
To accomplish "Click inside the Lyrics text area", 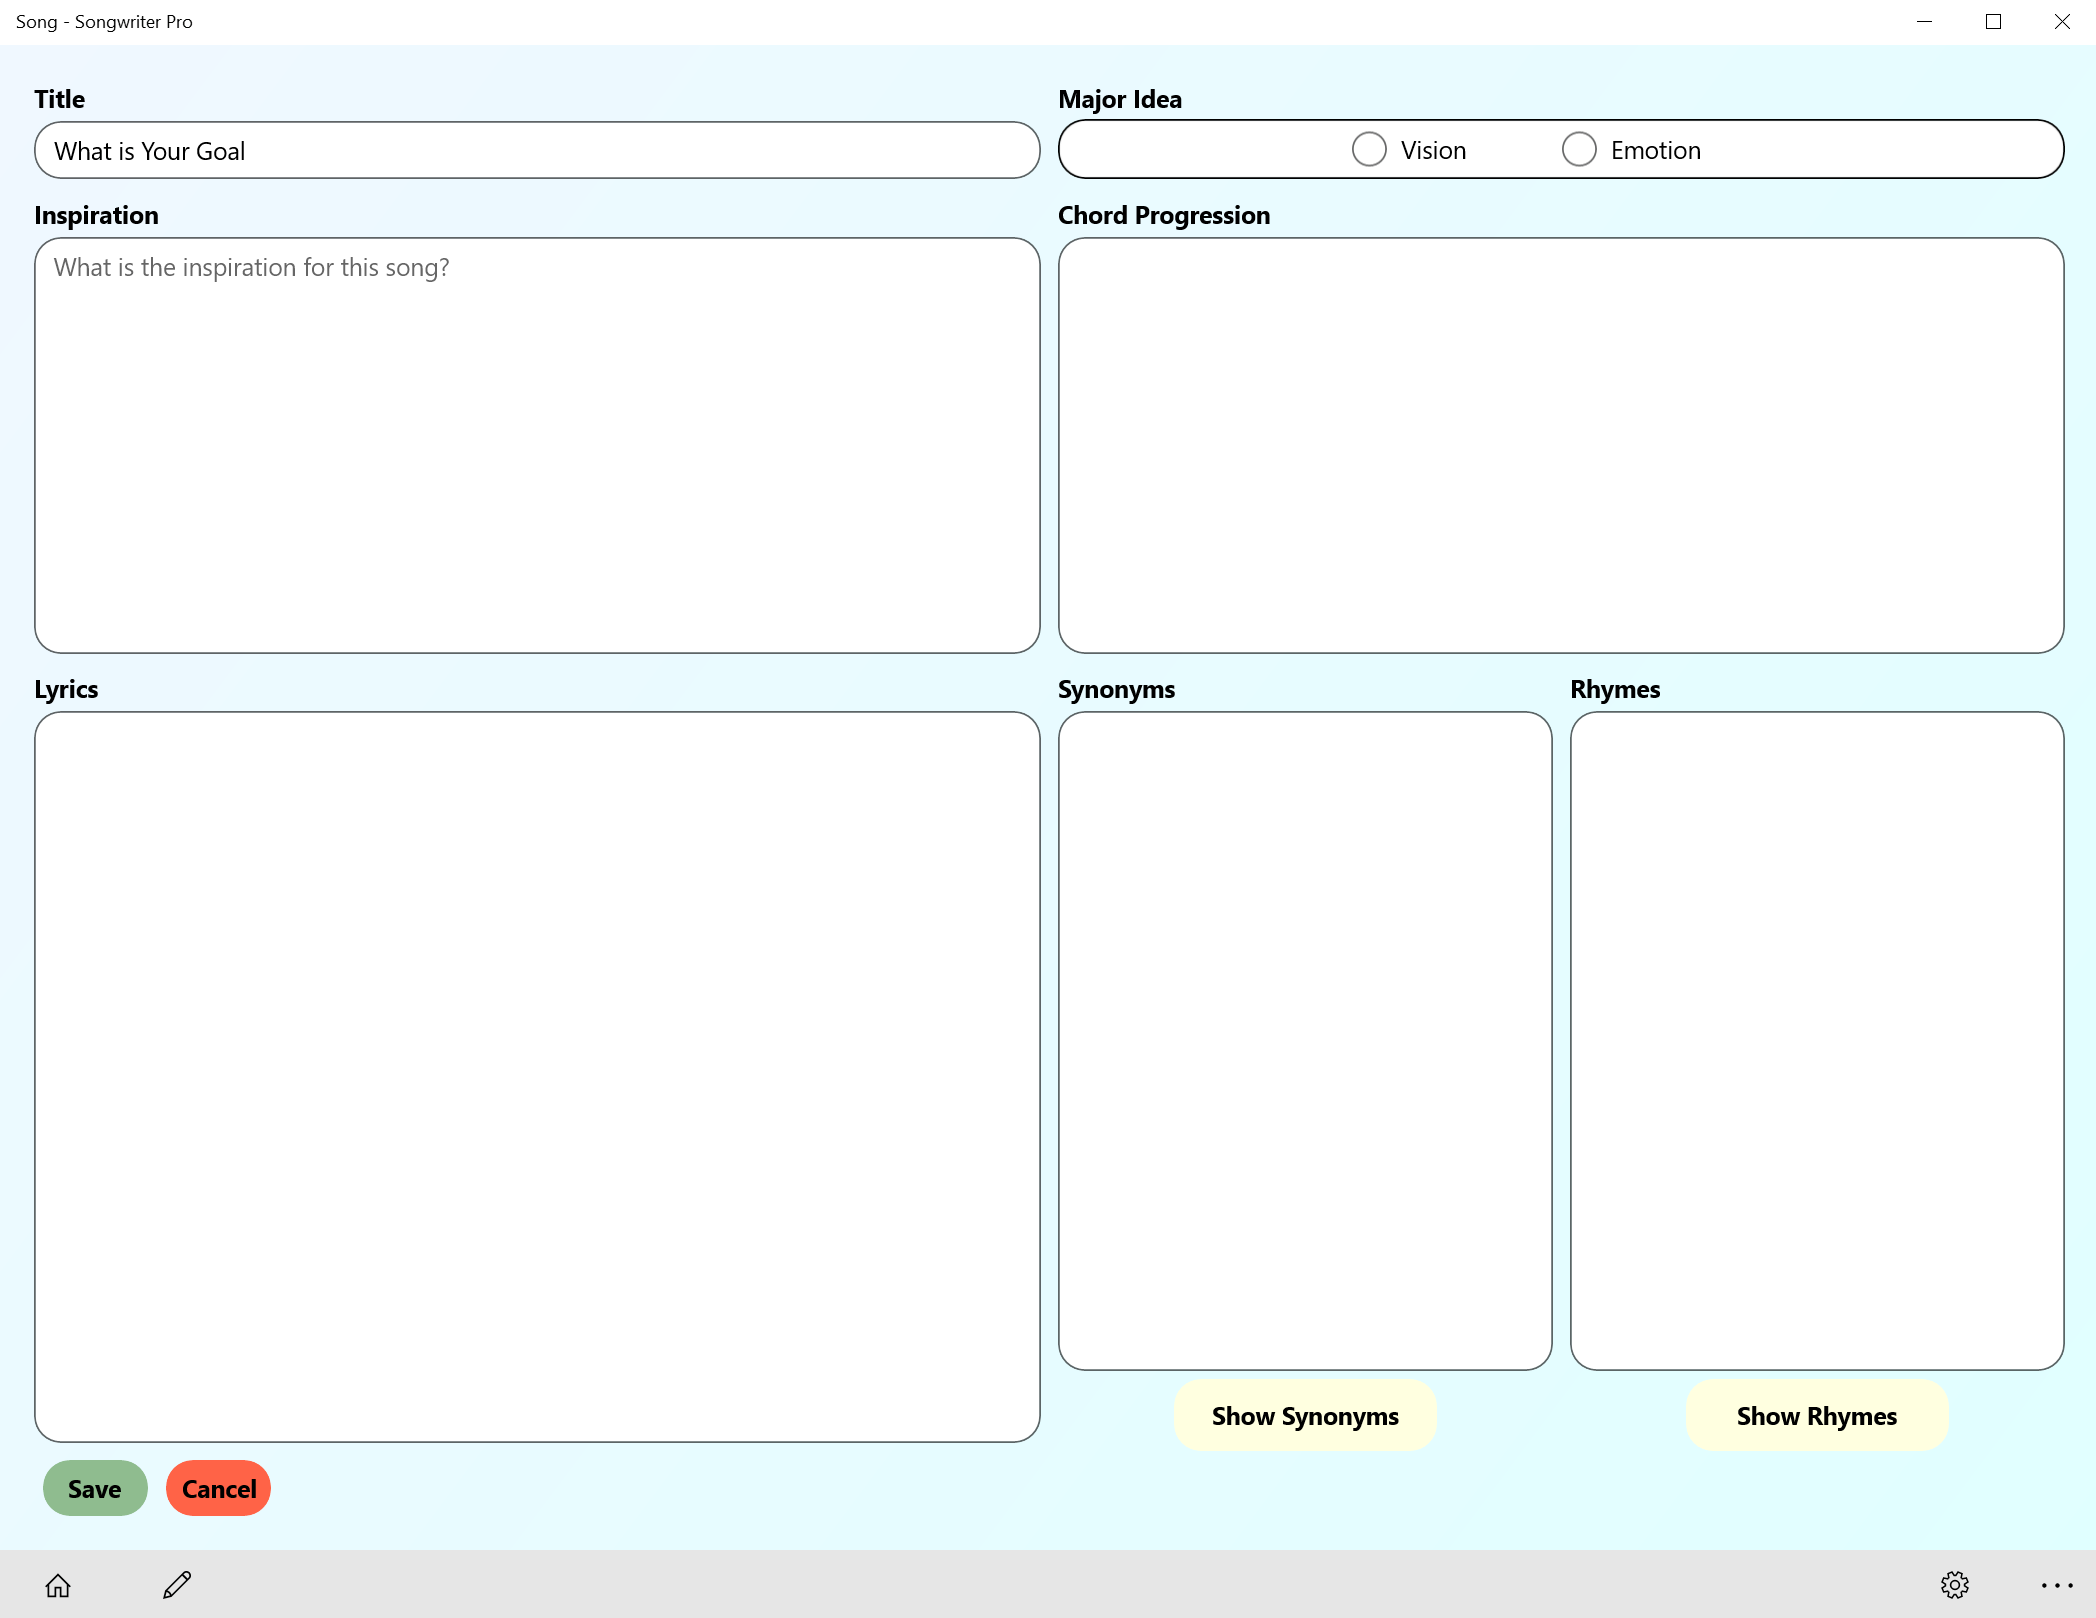I will (537, 1077).
